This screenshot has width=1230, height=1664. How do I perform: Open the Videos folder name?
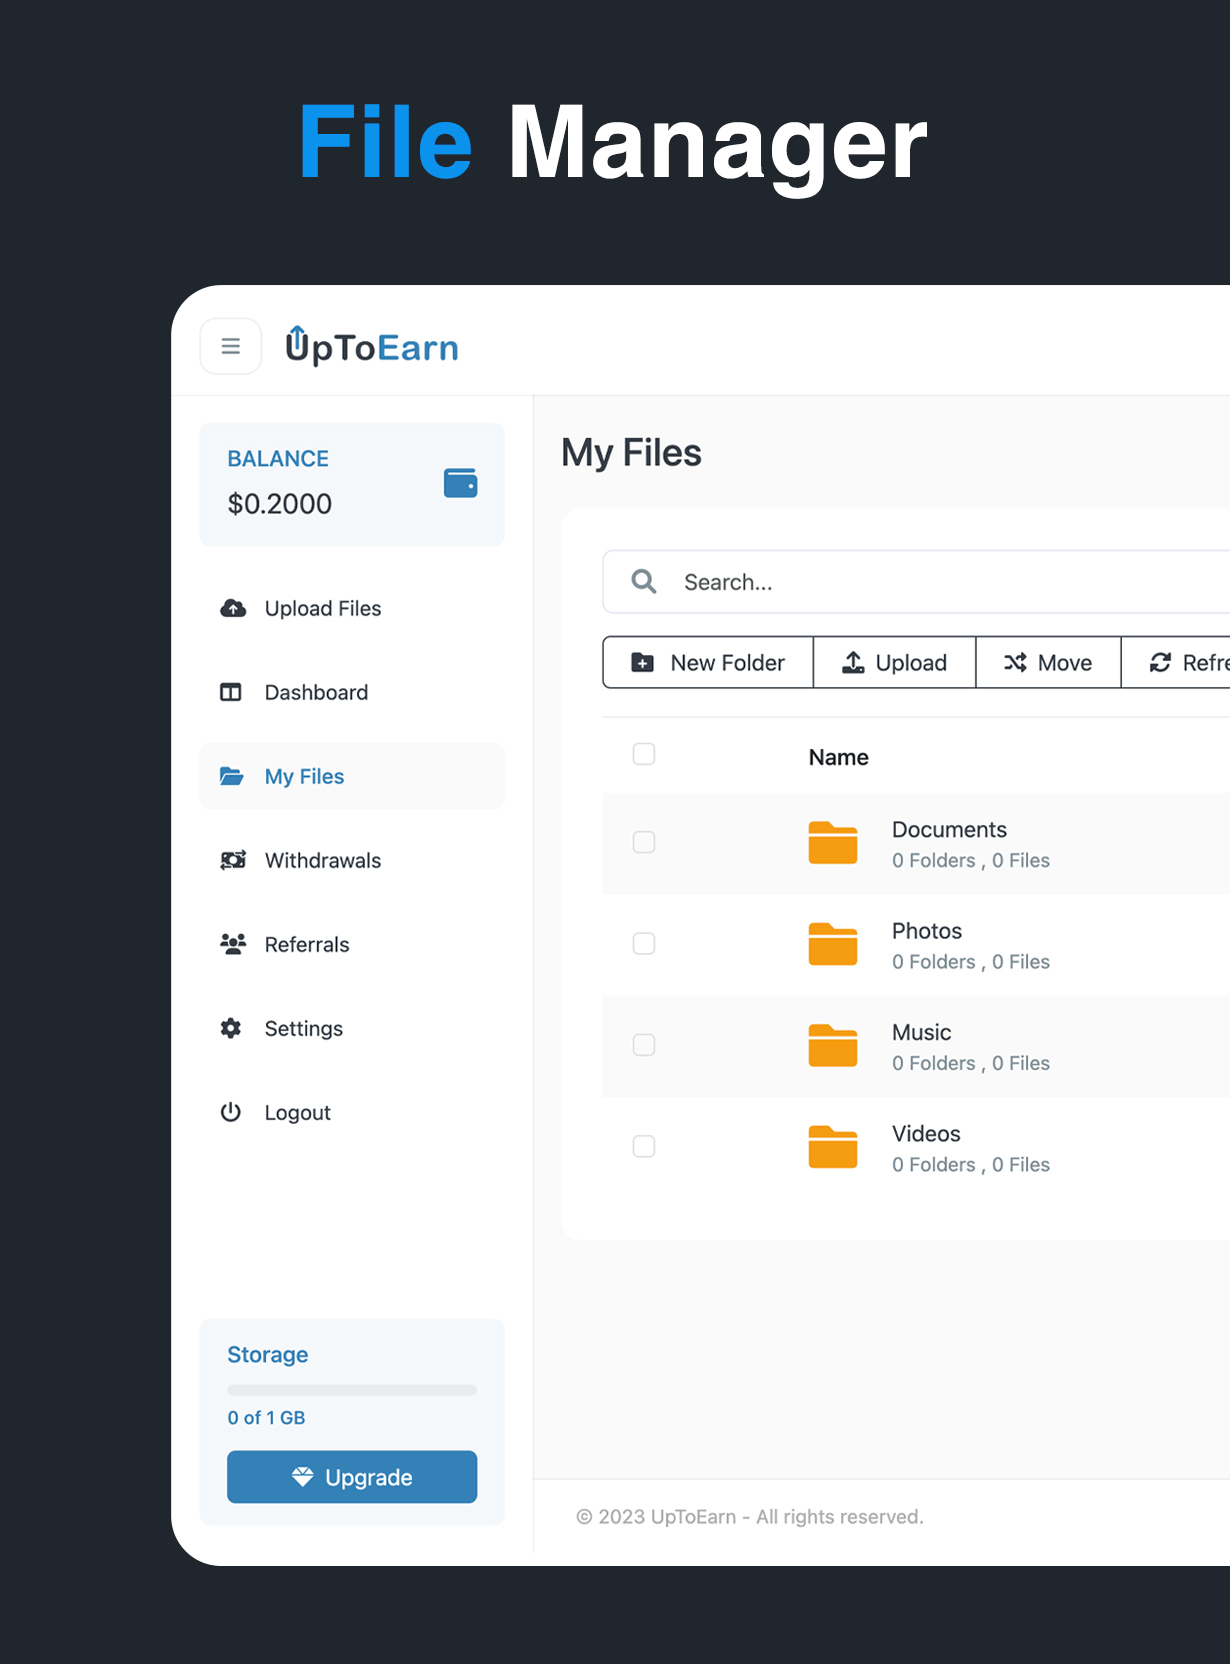926,1133
